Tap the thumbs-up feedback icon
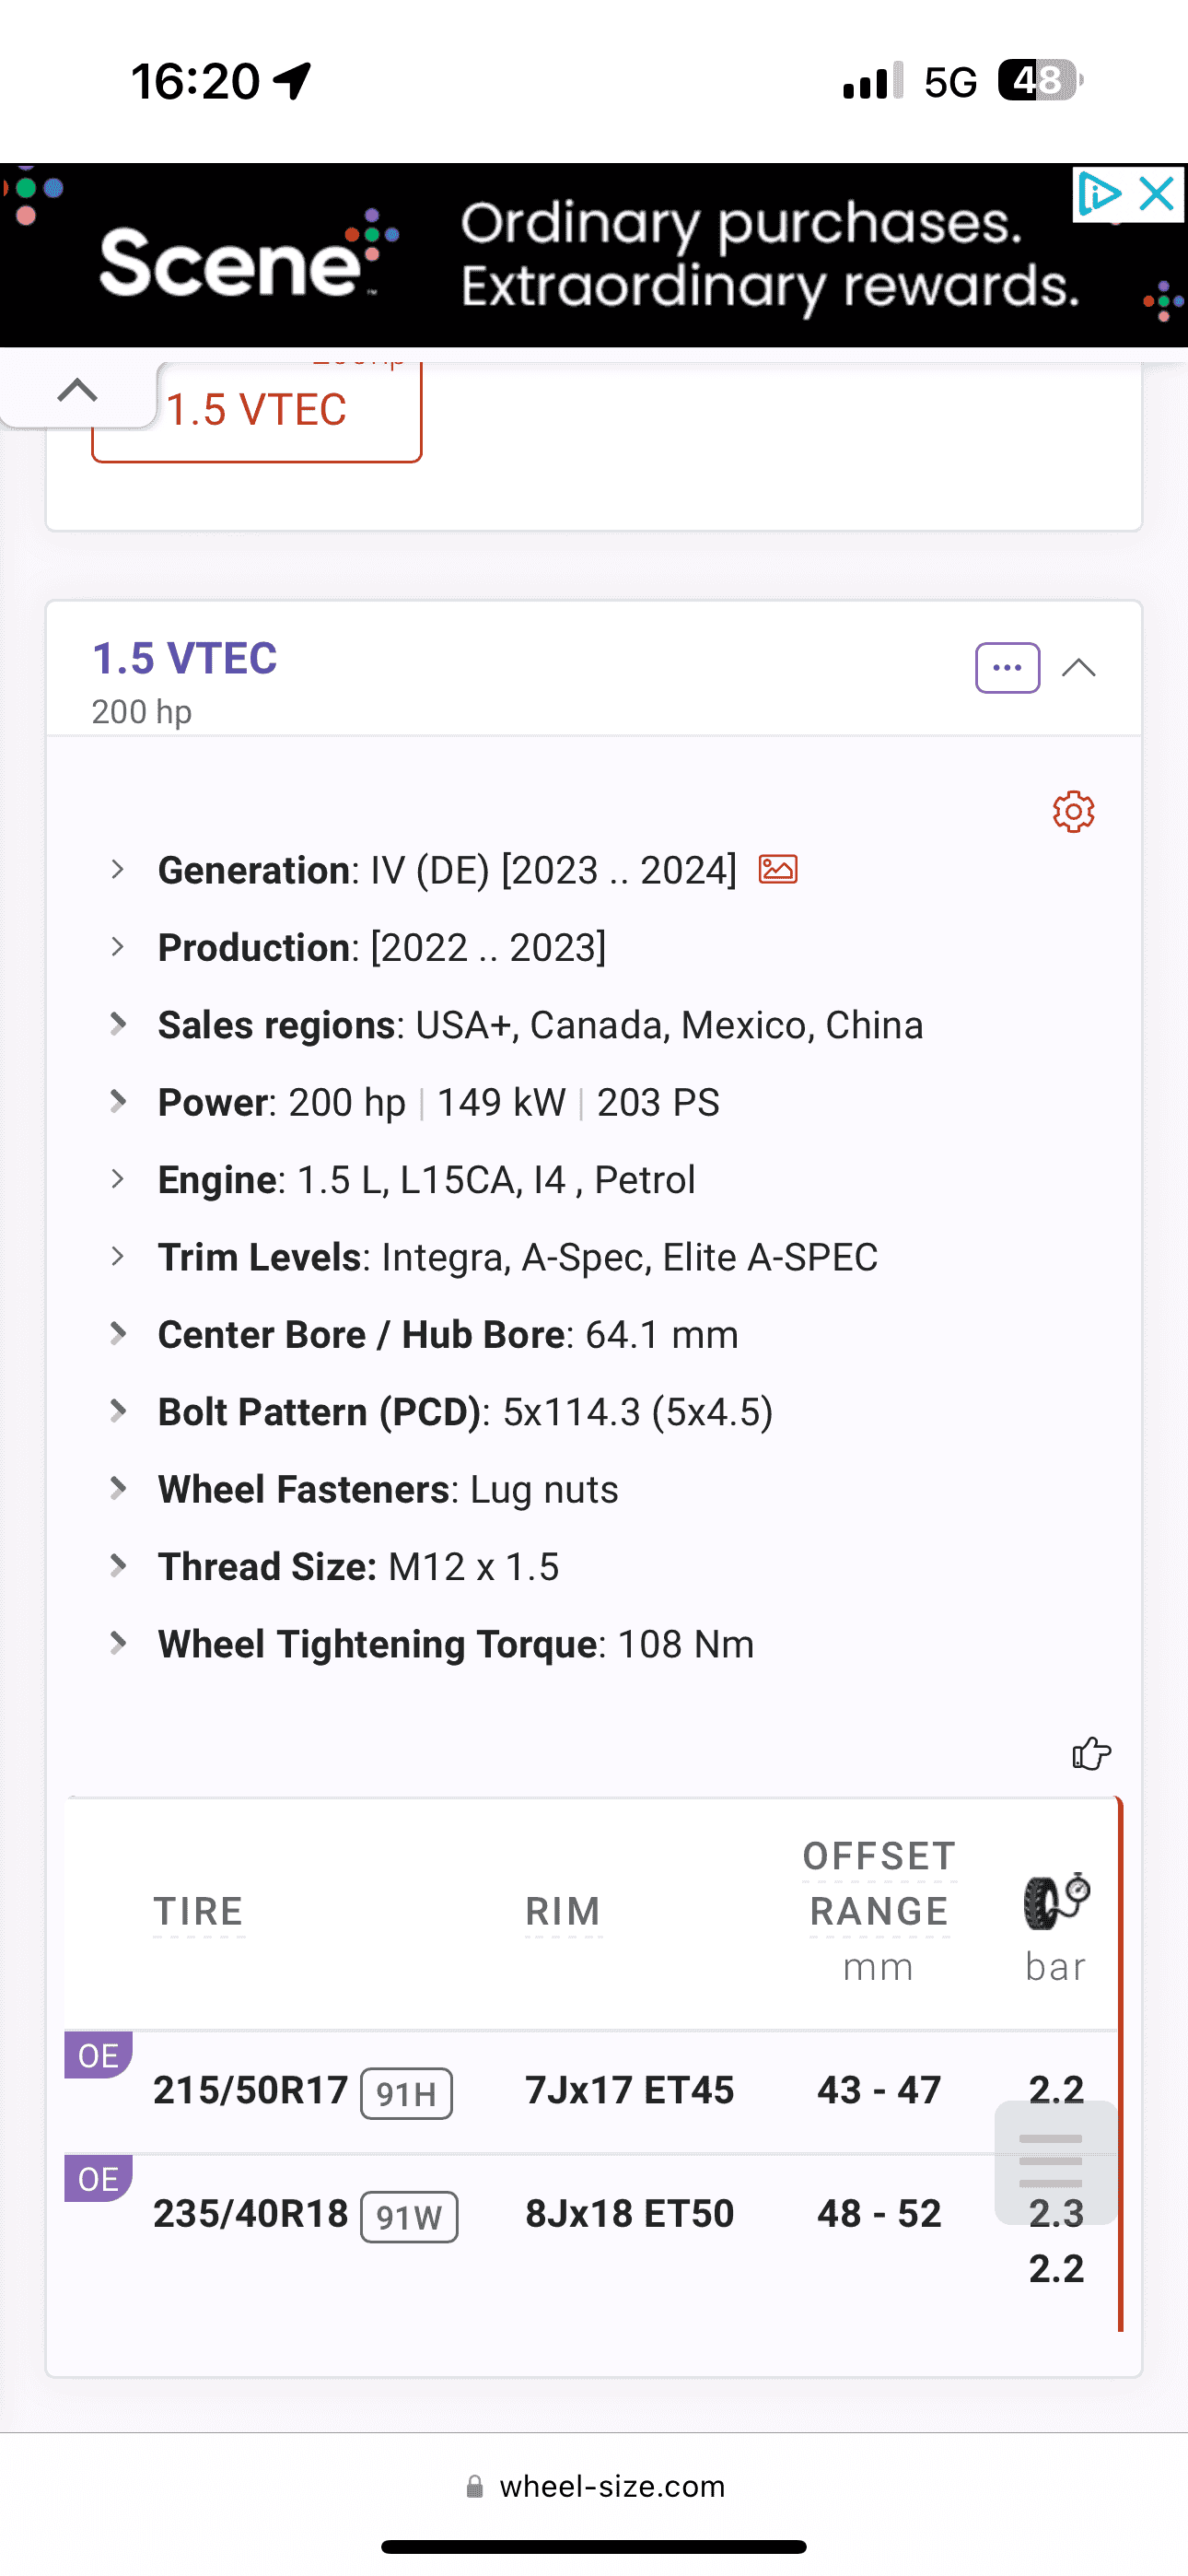The height and width of the screenshot is (2576, 1188). click(1091, 1753)
